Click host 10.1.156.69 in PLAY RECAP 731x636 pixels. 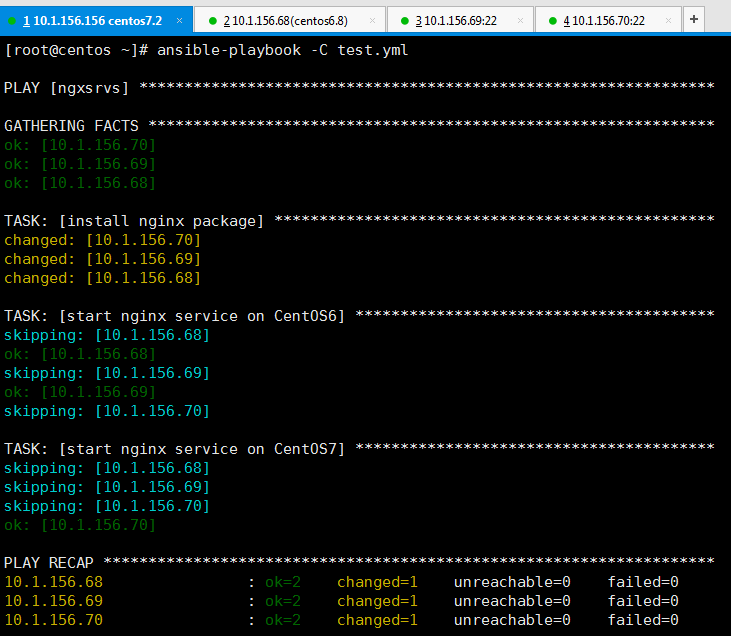54,601
